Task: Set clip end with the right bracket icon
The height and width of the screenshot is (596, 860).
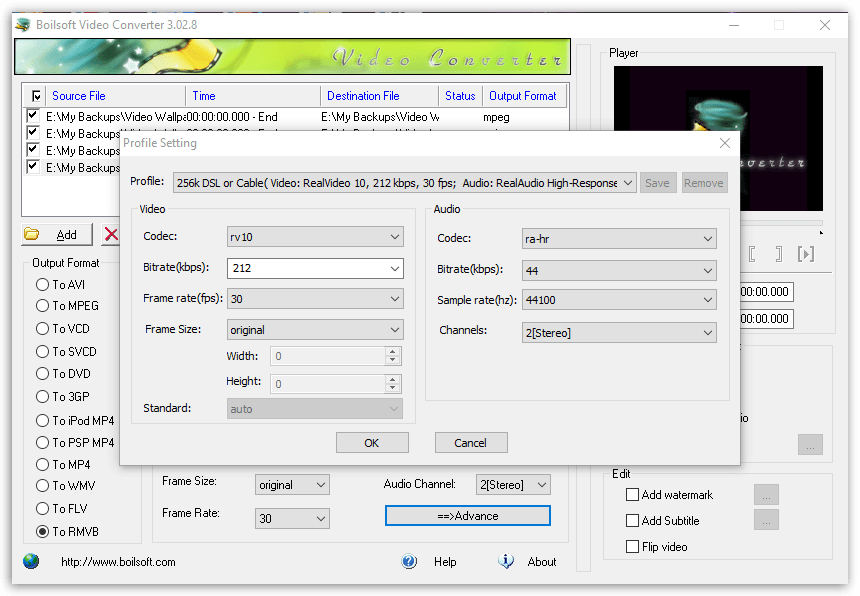Action: tap(778, 254)
